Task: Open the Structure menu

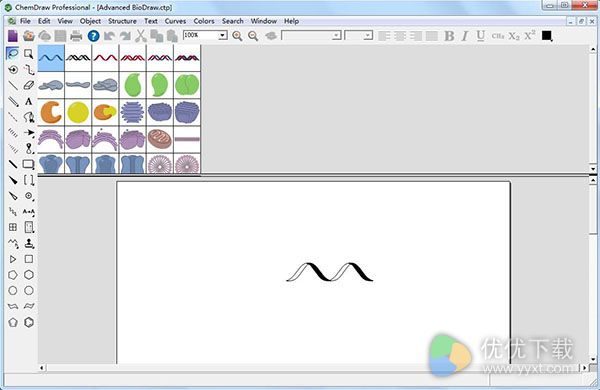Action: [122, 21]
